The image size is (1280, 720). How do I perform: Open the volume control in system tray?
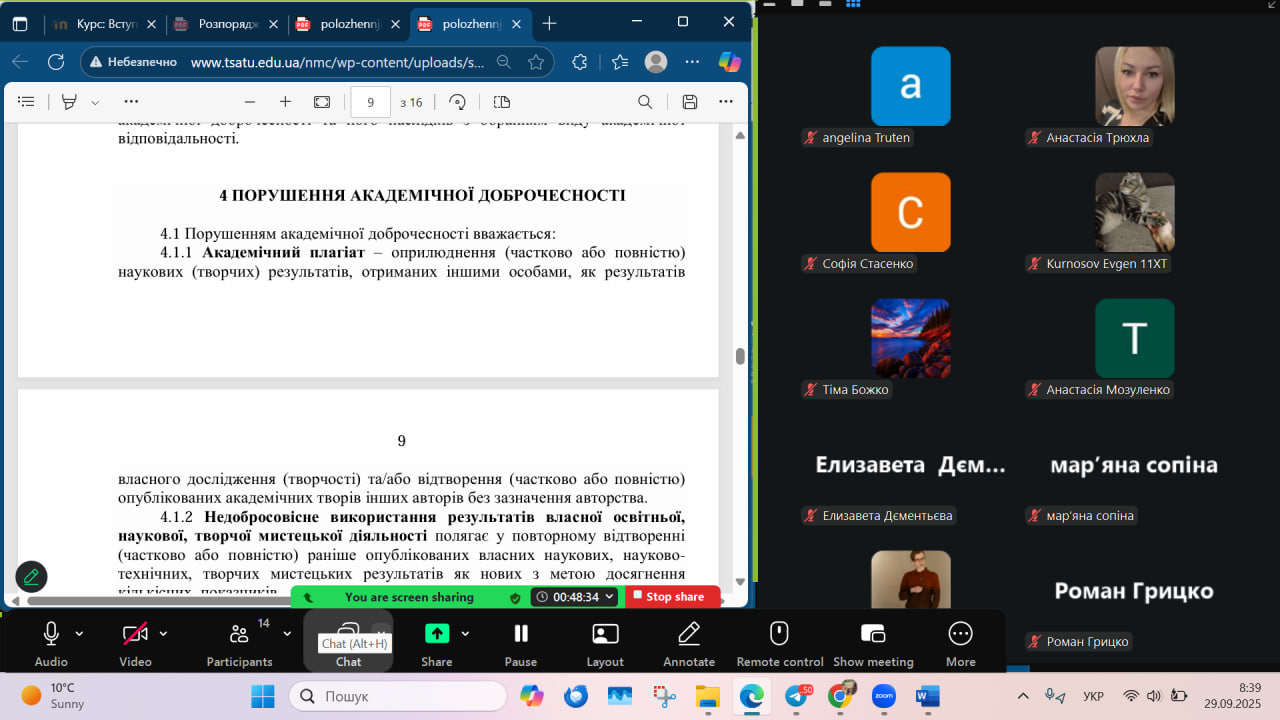pyautogui.click(x=1154, y=696)
